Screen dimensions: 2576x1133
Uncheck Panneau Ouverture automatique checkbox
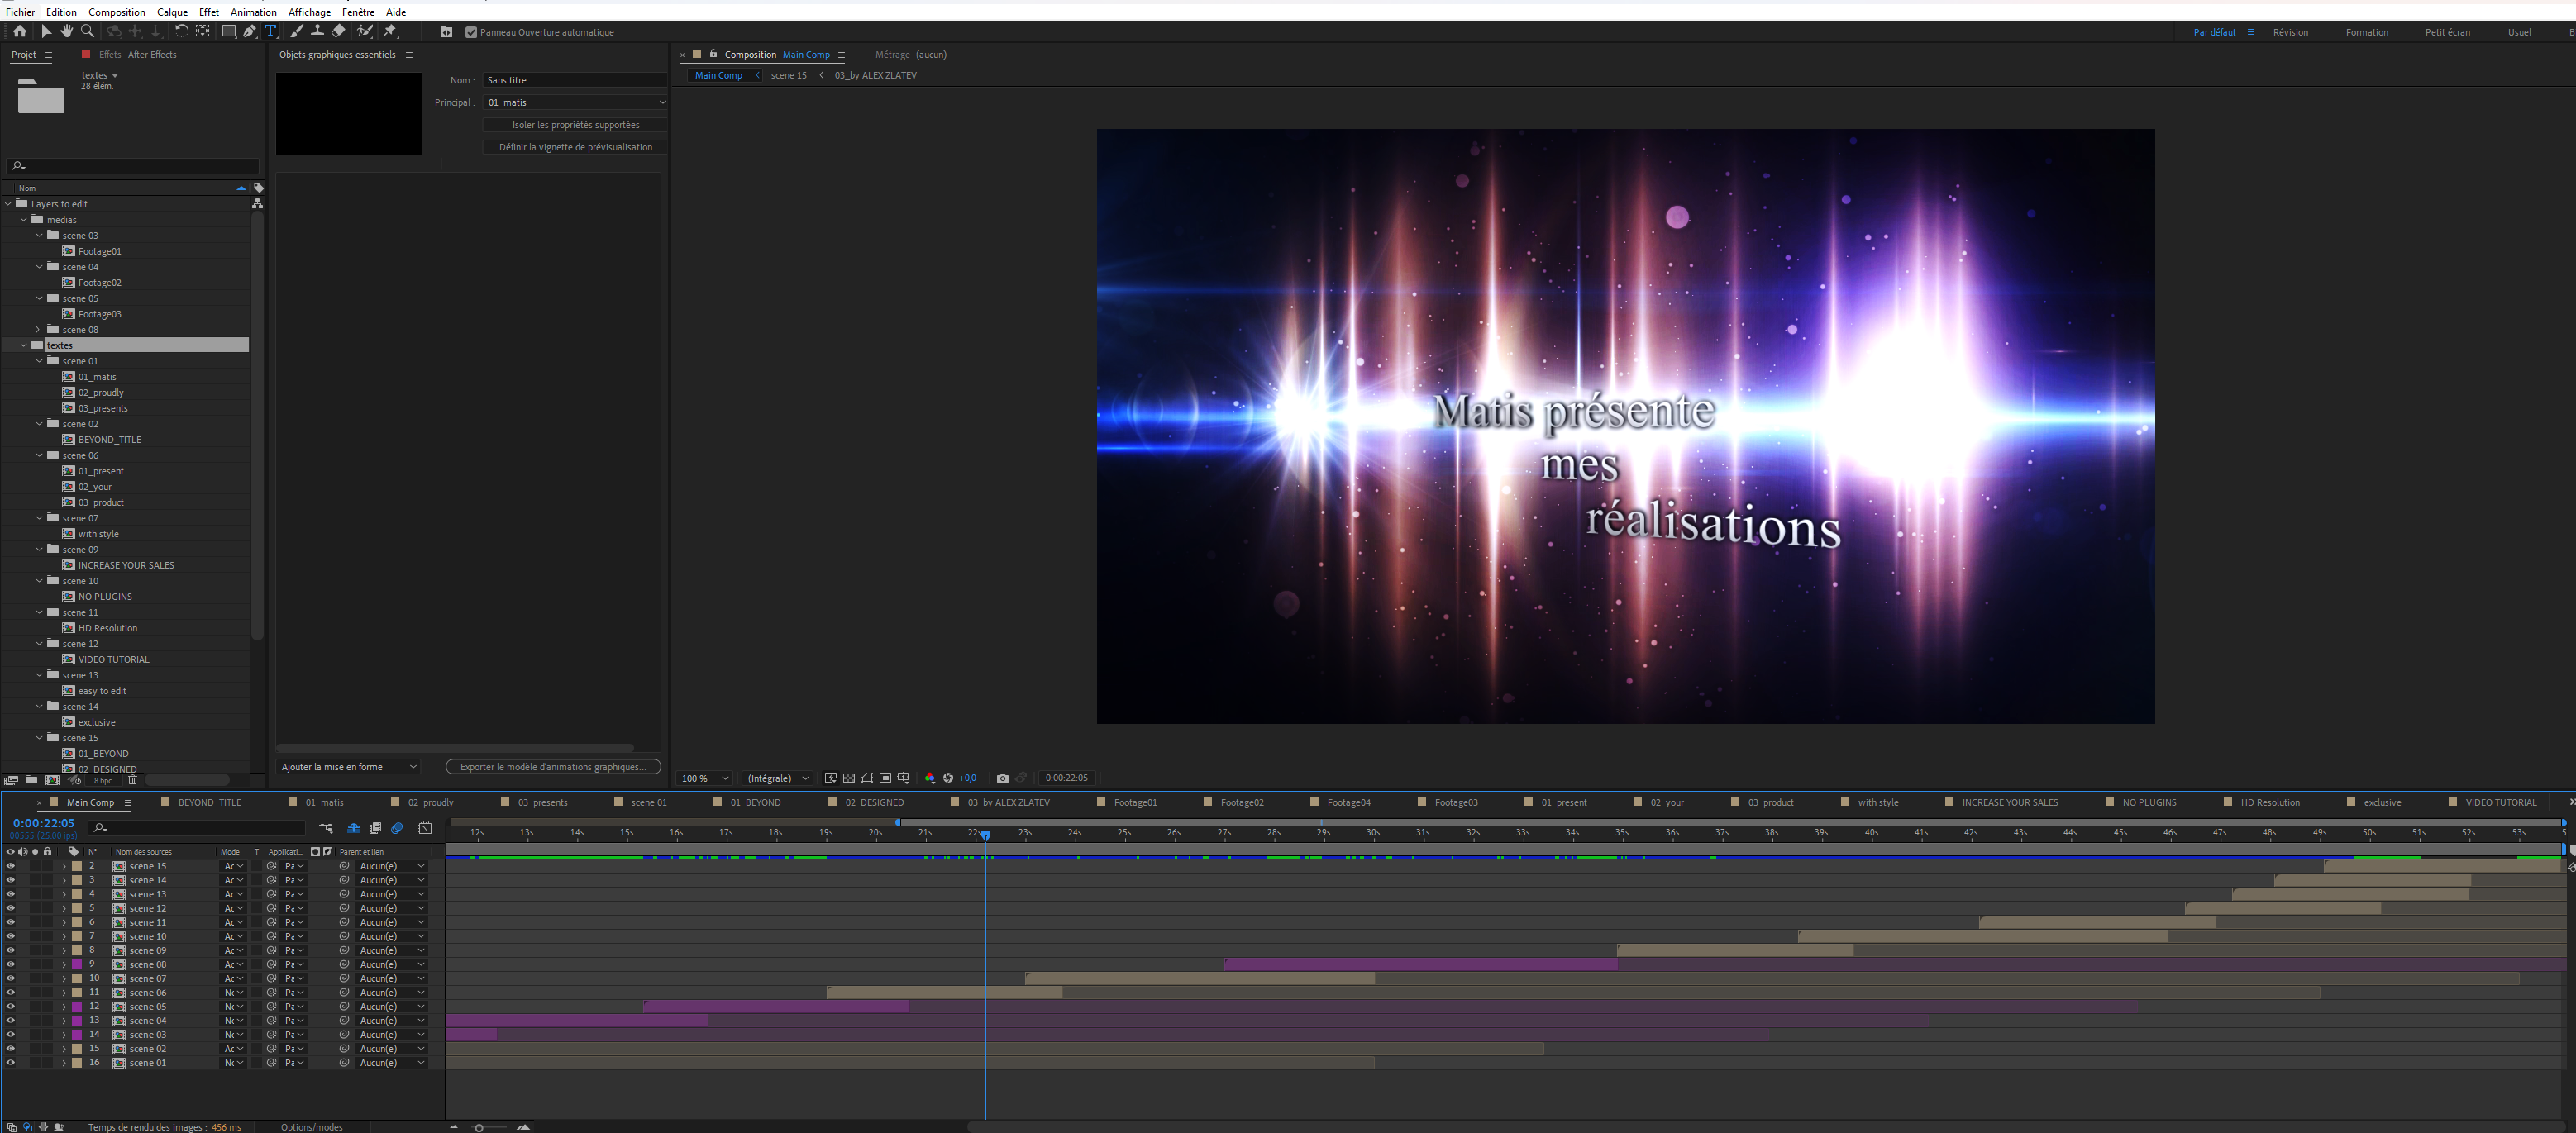click(x=471, y=32)
